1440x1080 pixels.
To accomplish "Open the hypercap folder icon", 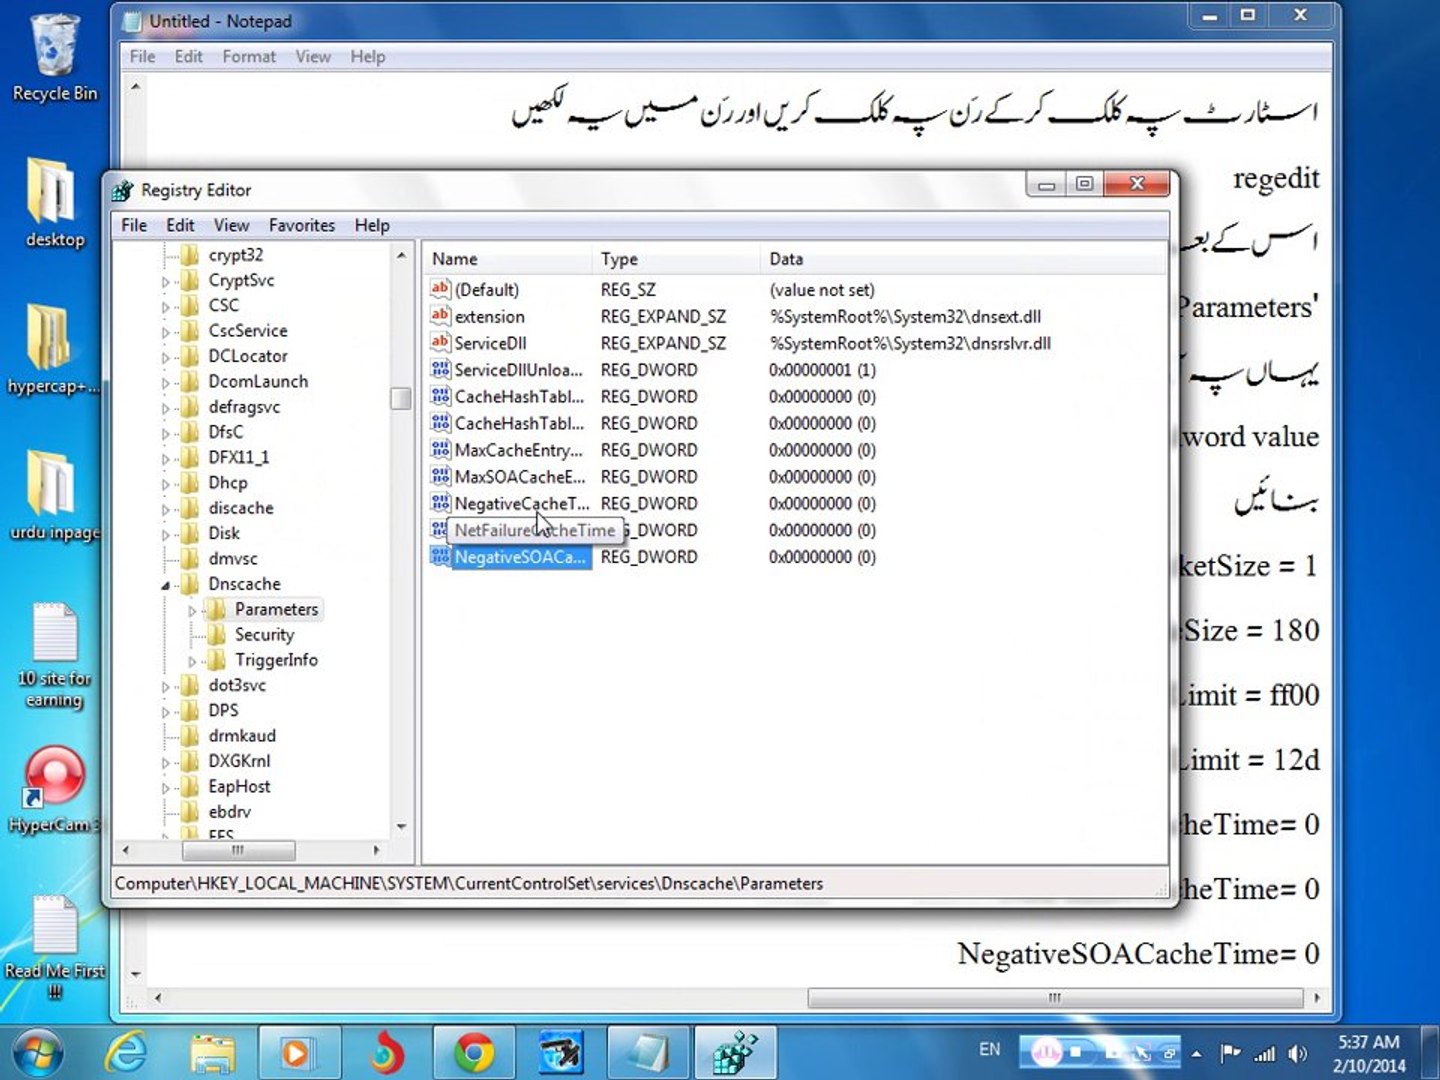I will (52, 350).
